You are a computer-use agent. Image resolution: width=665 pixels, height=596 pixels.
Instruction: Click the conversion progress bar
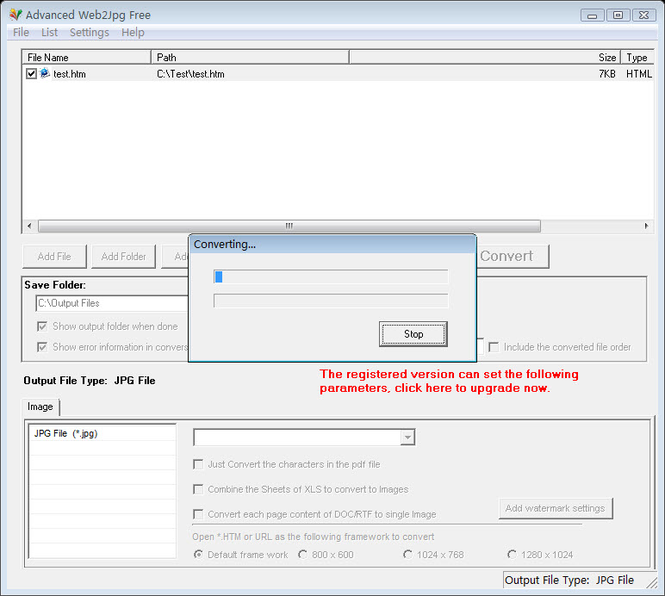[331, 277]
